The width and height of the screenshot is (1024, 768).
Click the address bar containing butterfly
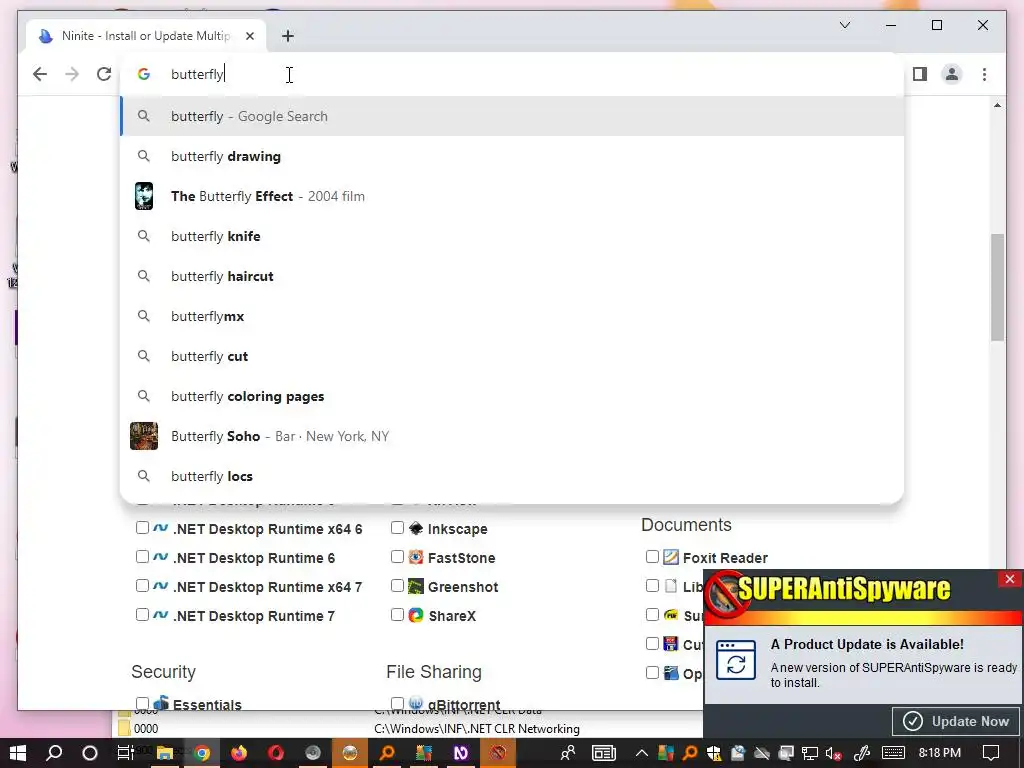pos(512,74)
